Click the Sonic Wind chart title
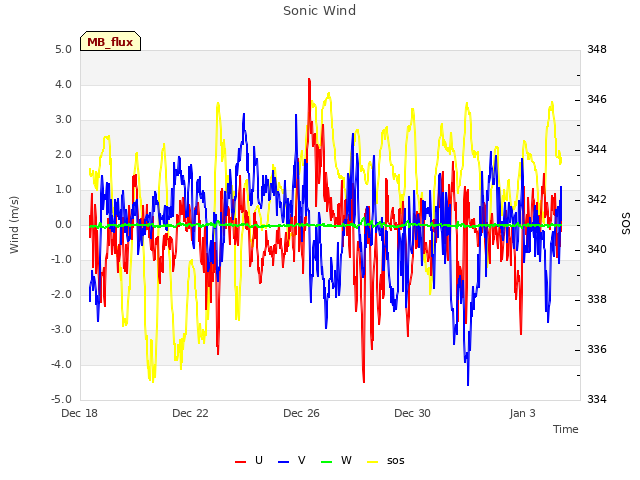This screenshot has height=480, width=640. point(320,11)
